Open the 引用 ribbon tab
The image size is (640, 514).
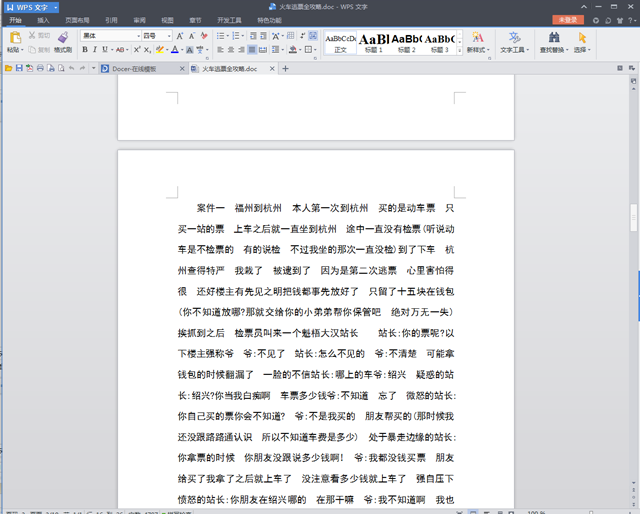[111, 20]
